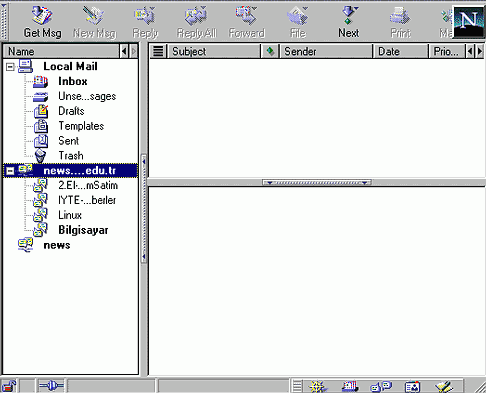Select the news....edu.tr news server
Image resolution: width=486 pixels, height=393 pixels.
coord(70,171)
